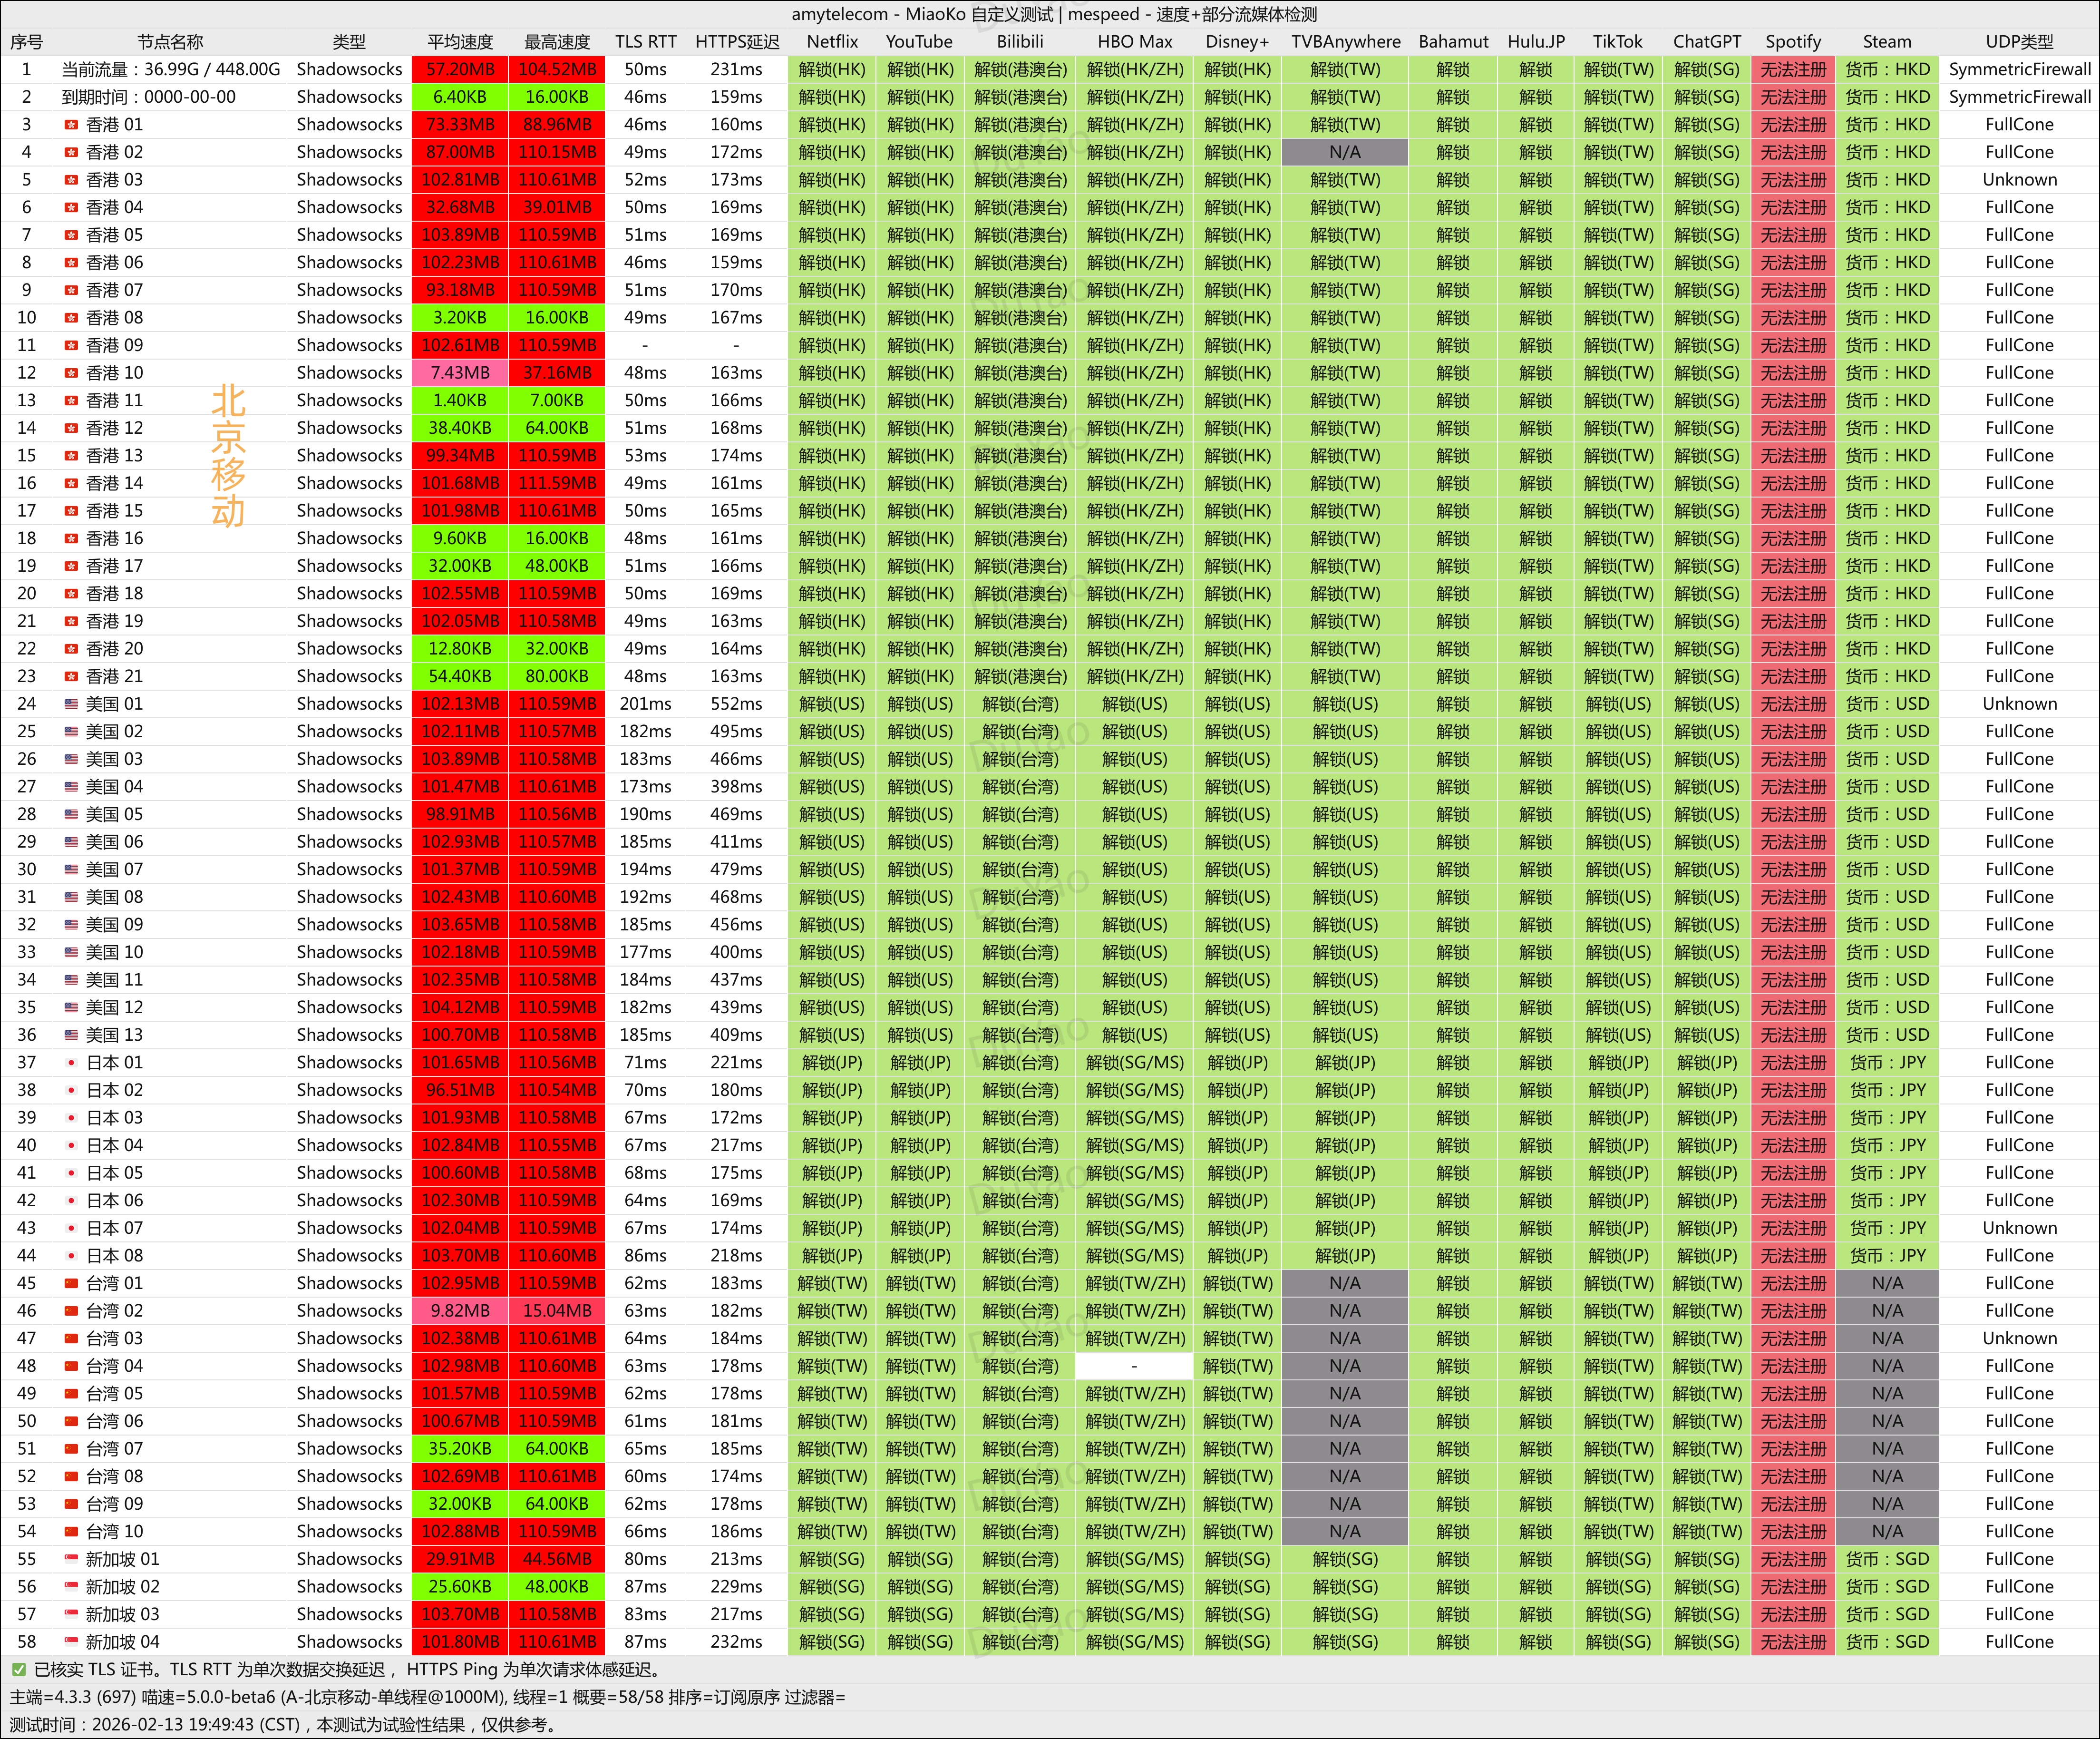The height and width of the screenshot is (1739, 2100).
Task: Click the pink 7.43MB average speed cell
Action: pyautogui.click(x=460, y=373)
